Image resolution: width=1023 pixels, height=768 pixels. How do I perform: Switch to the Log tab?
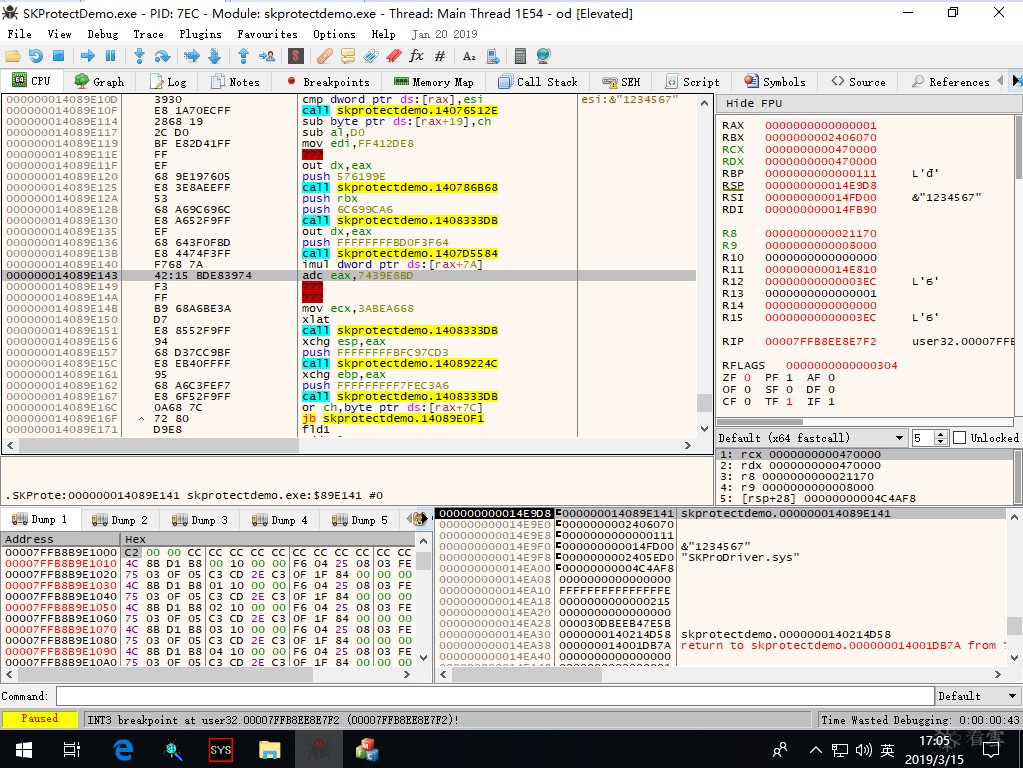point(168,82)
